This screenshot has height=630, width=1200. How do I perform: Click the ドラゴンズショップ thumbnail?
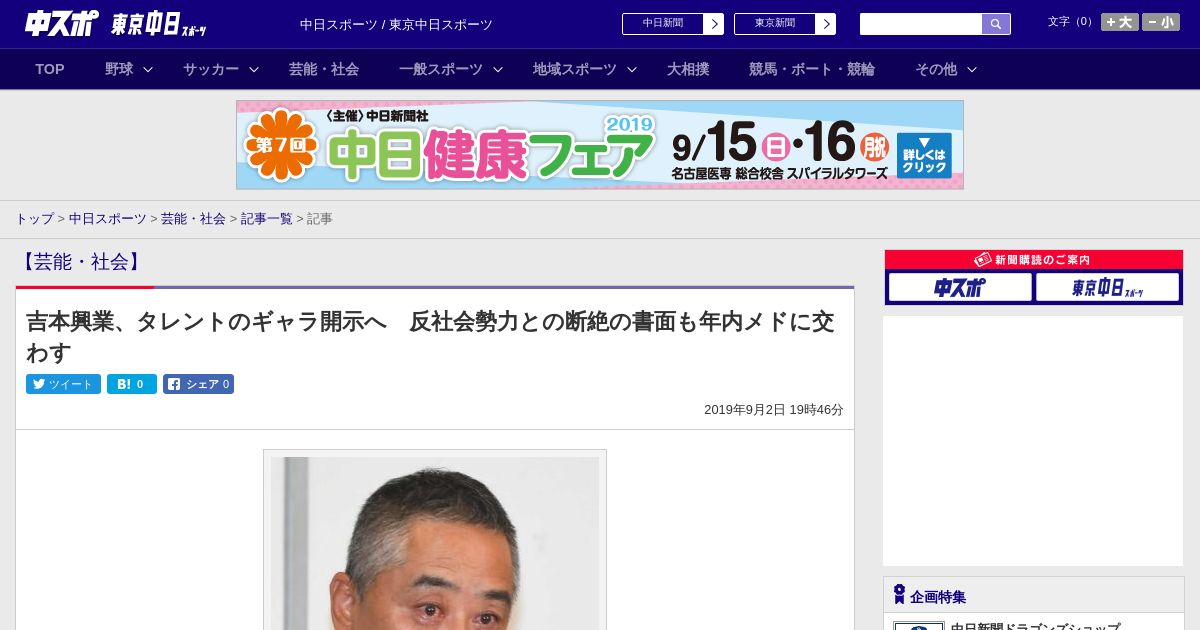click(x=918, y=626)
